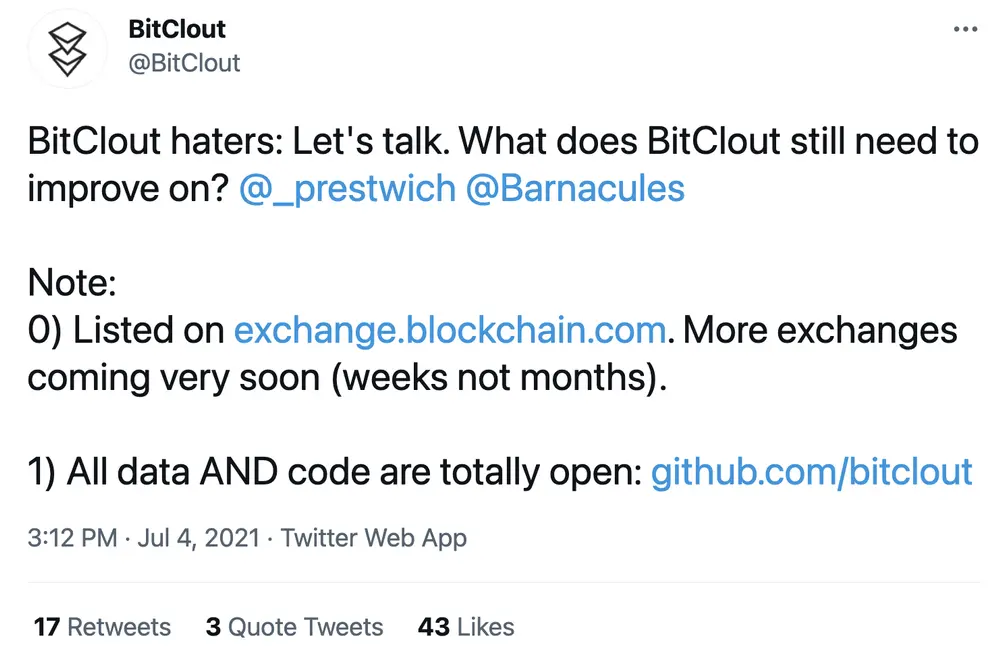
Task: Click the BitClout display name
Action: 177,29
